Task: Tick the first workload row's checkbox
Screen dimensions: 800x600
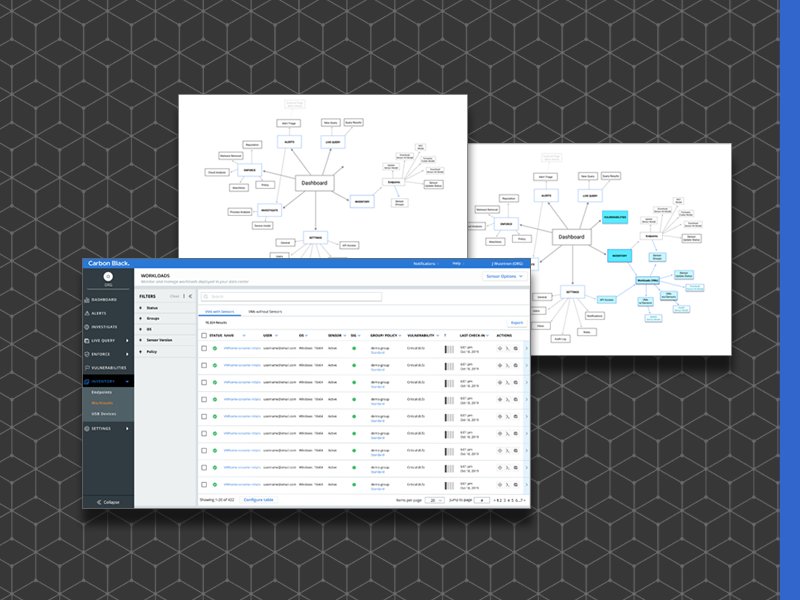Action: (204, 348)
